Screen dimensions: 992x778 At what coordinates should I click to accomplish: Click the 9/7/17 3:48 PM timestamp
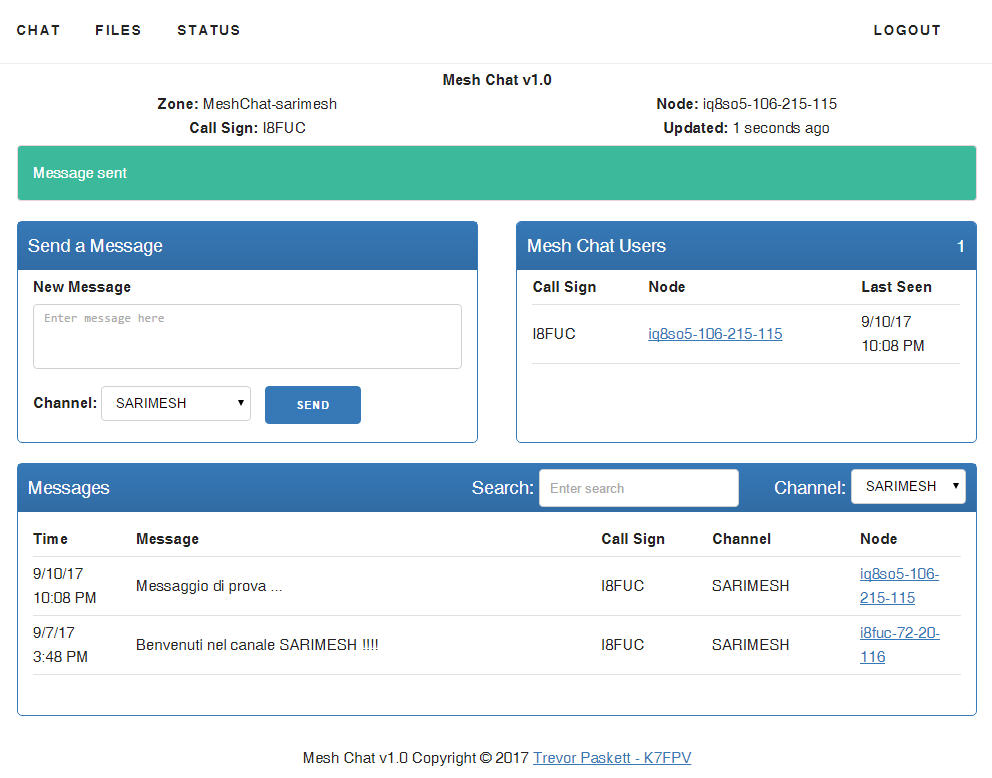click(60, 645)
